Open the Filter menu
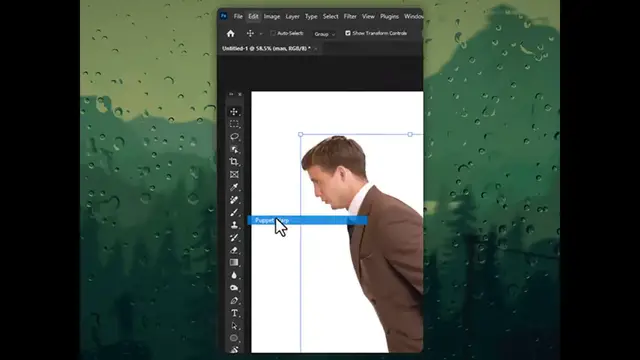Viewport: 640px width, 360px height. pyautogui.click(x=350, y=17)
